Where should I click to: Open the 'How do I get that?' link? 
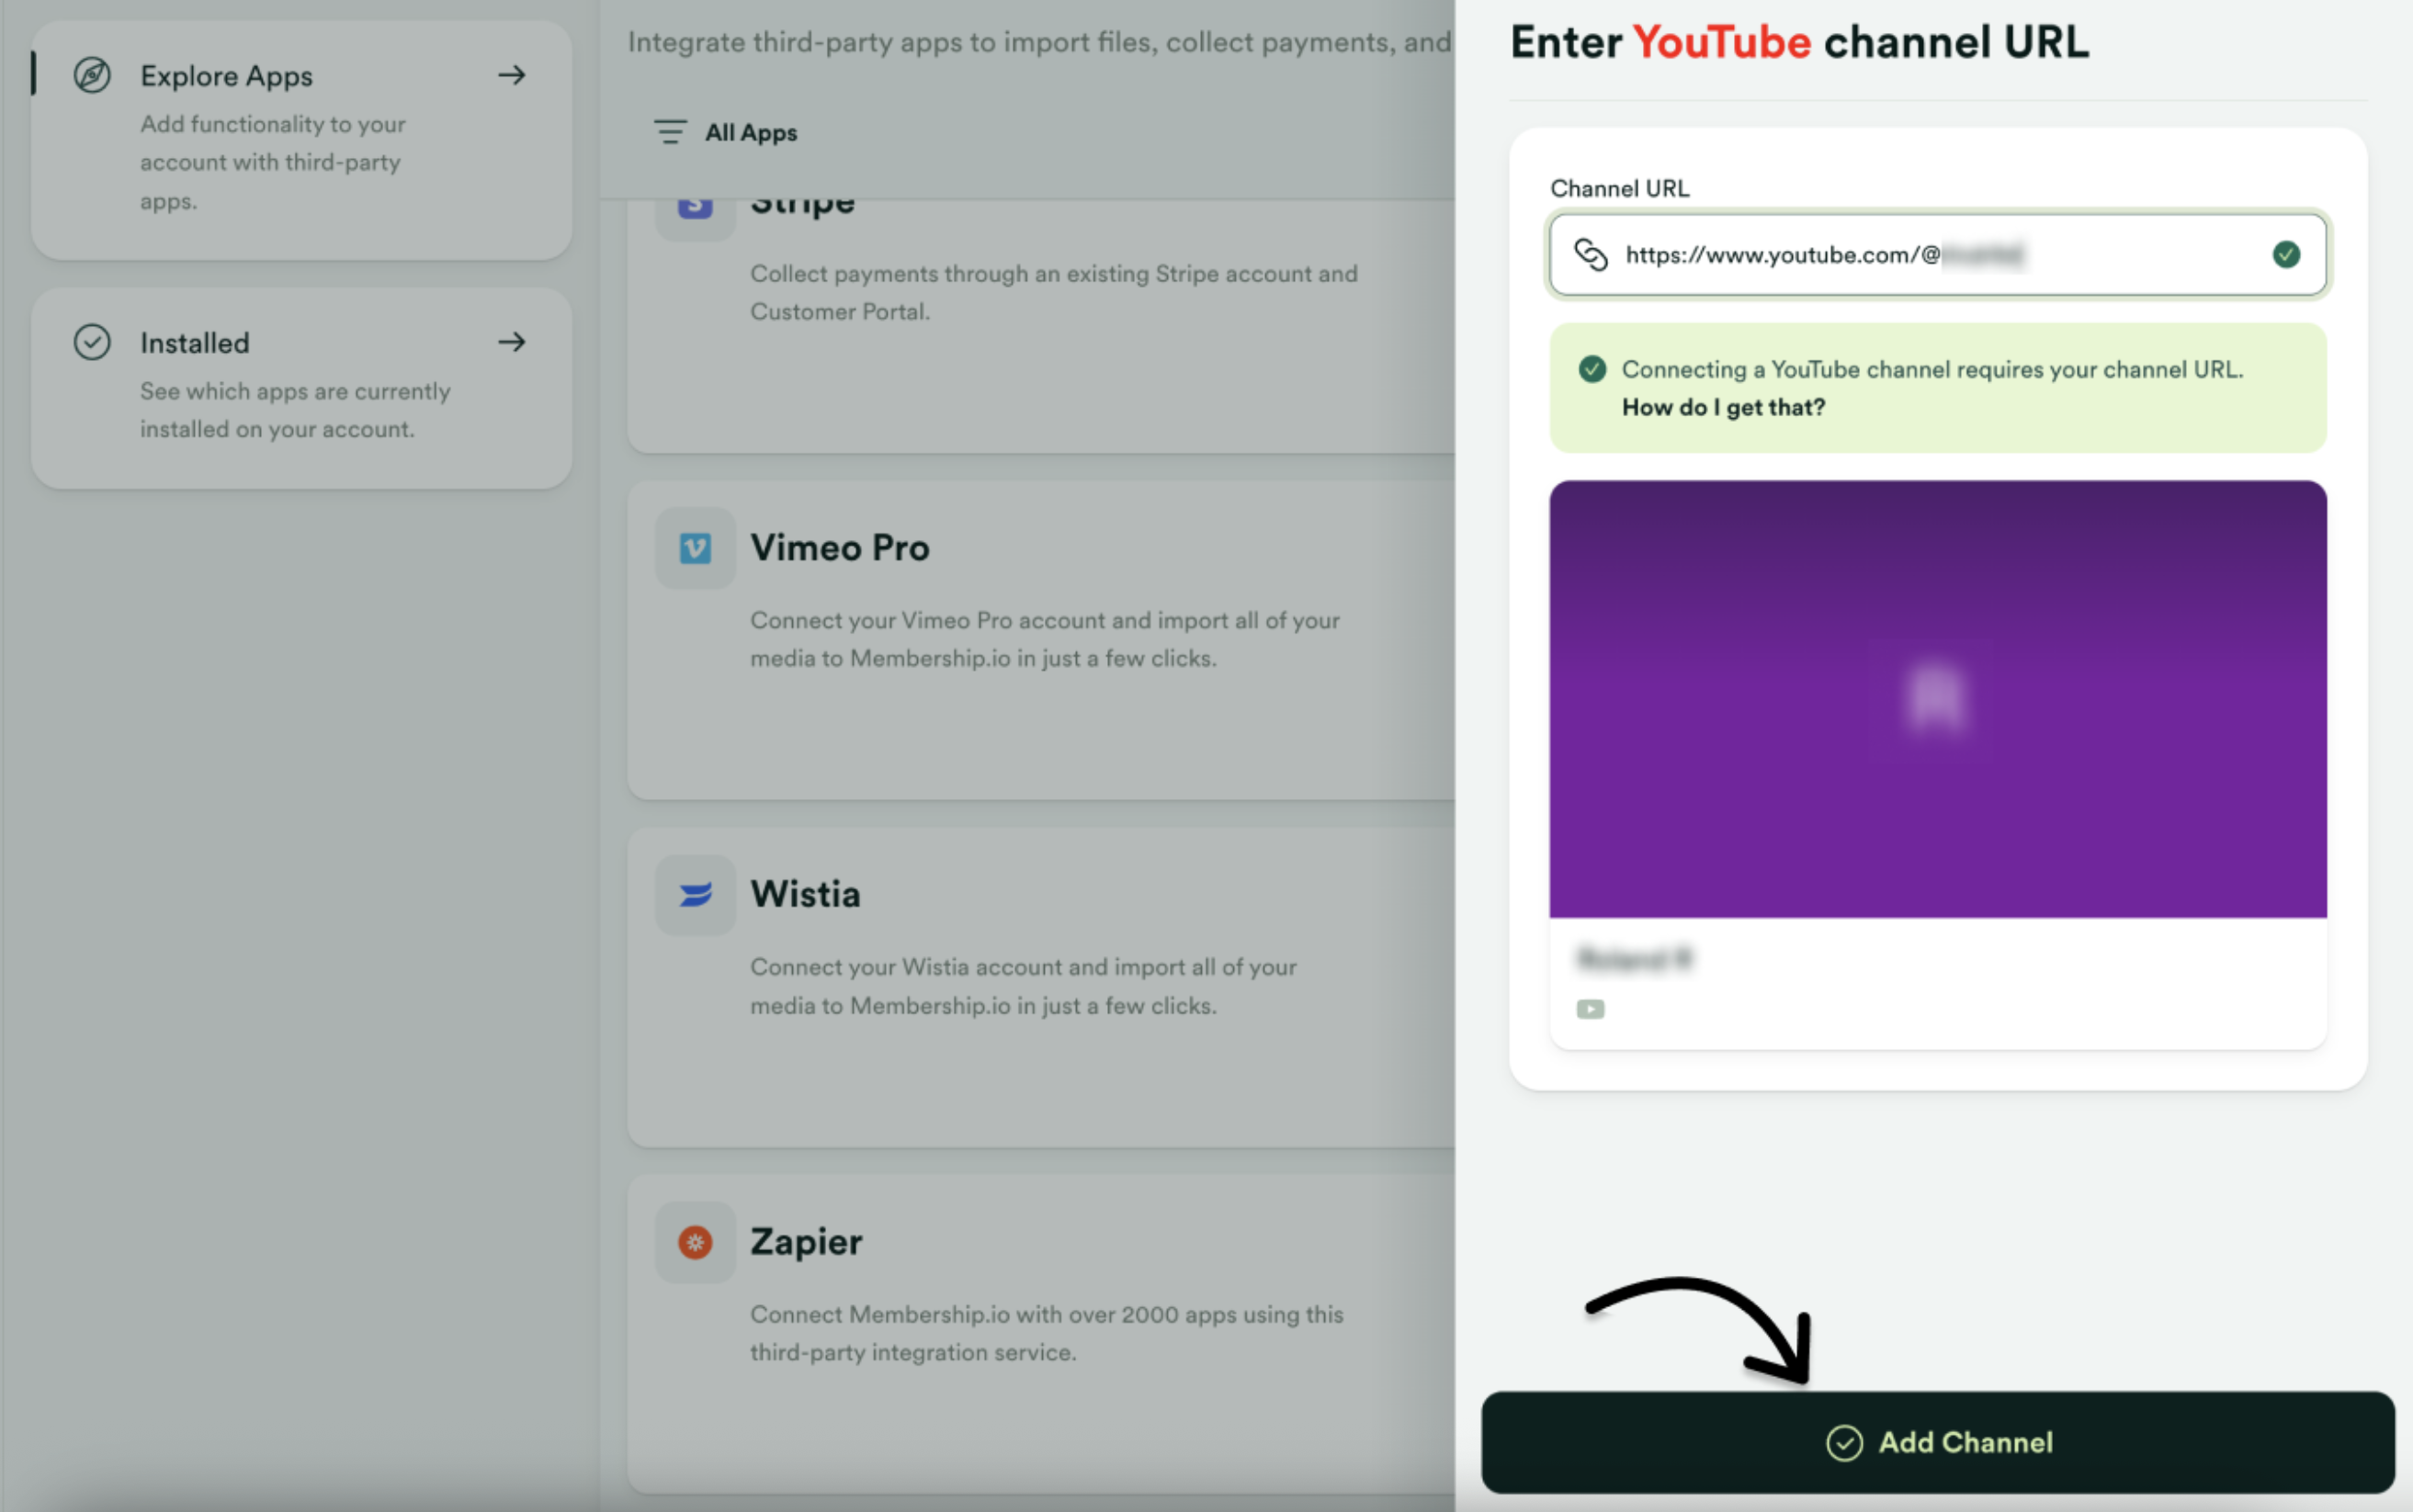[x=1723, y=407]
